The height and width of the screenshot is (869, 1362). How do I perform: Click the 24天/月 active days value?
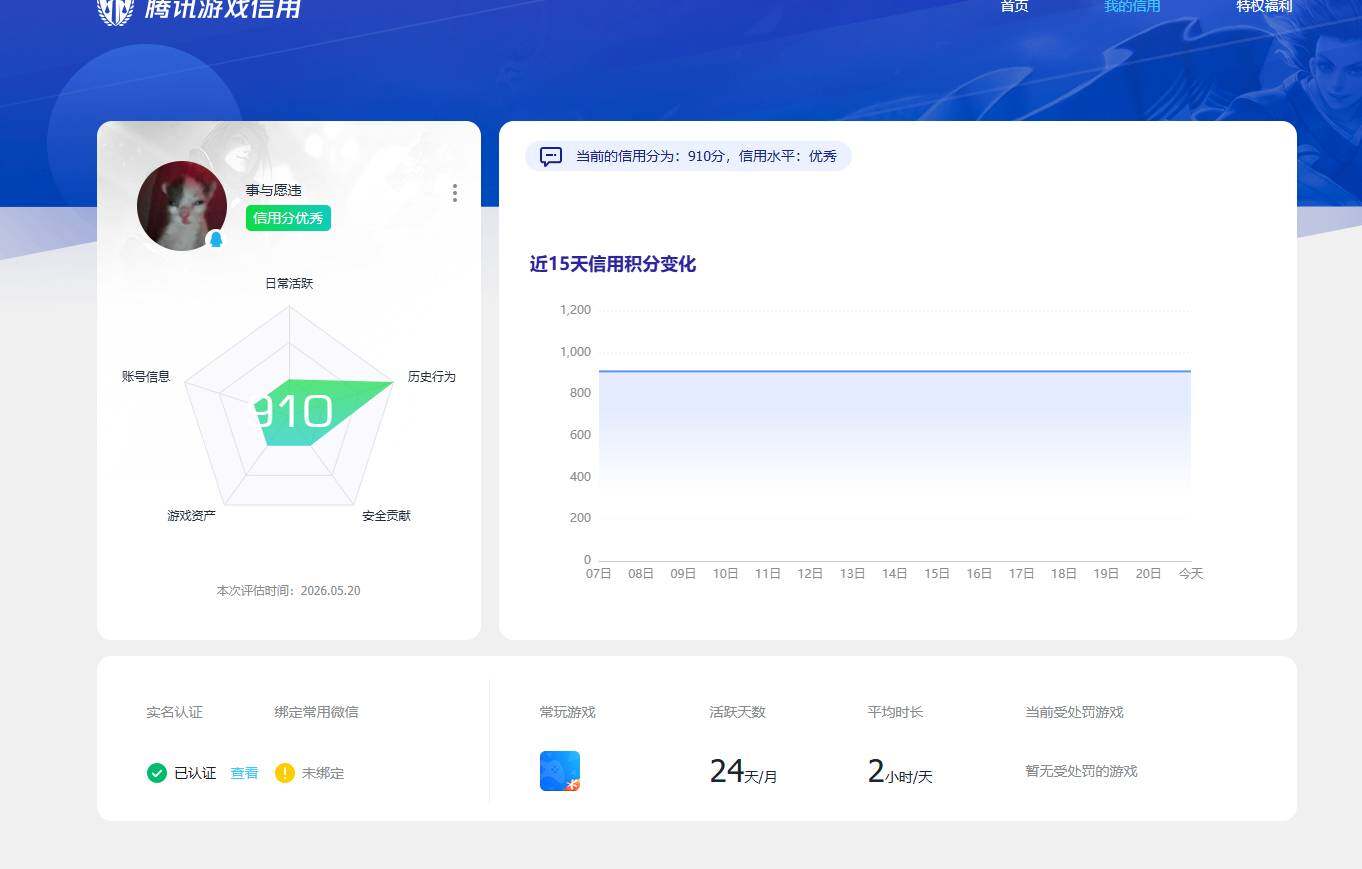pyautogui.click(x=743, y=772)
